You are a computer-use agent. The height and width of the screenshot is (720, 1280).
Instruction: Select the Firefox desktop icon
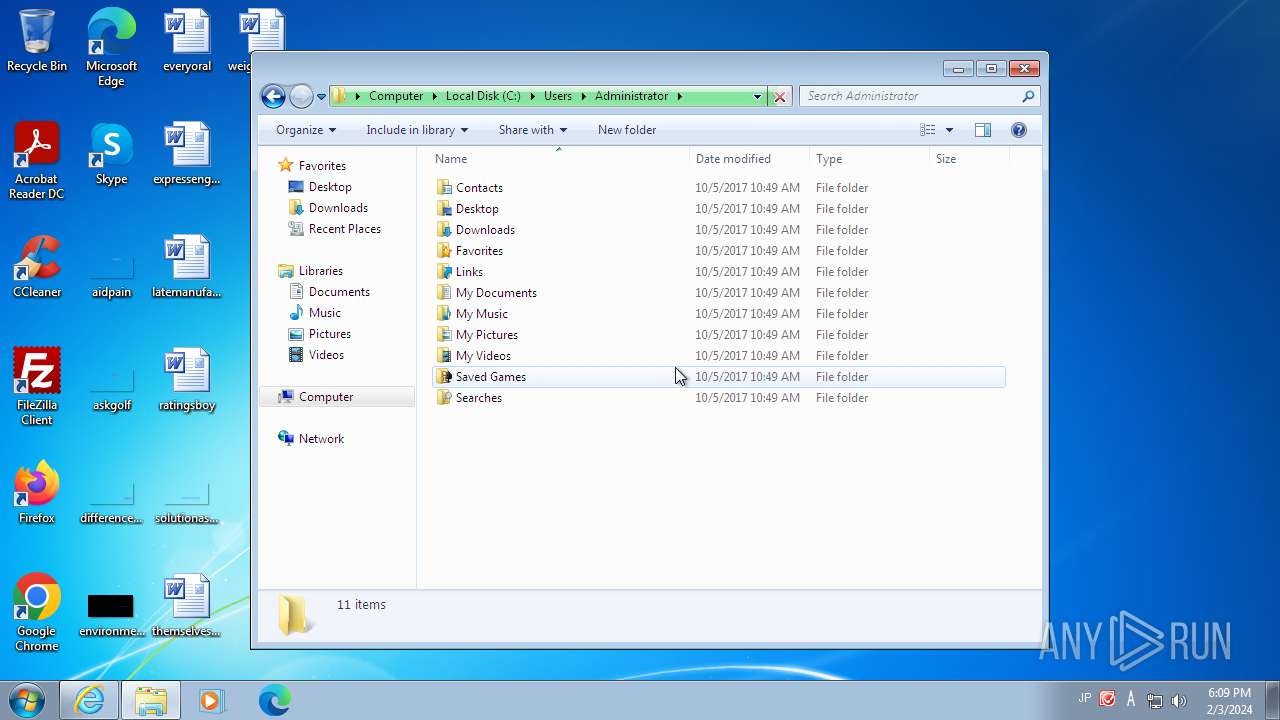(37, 493)
